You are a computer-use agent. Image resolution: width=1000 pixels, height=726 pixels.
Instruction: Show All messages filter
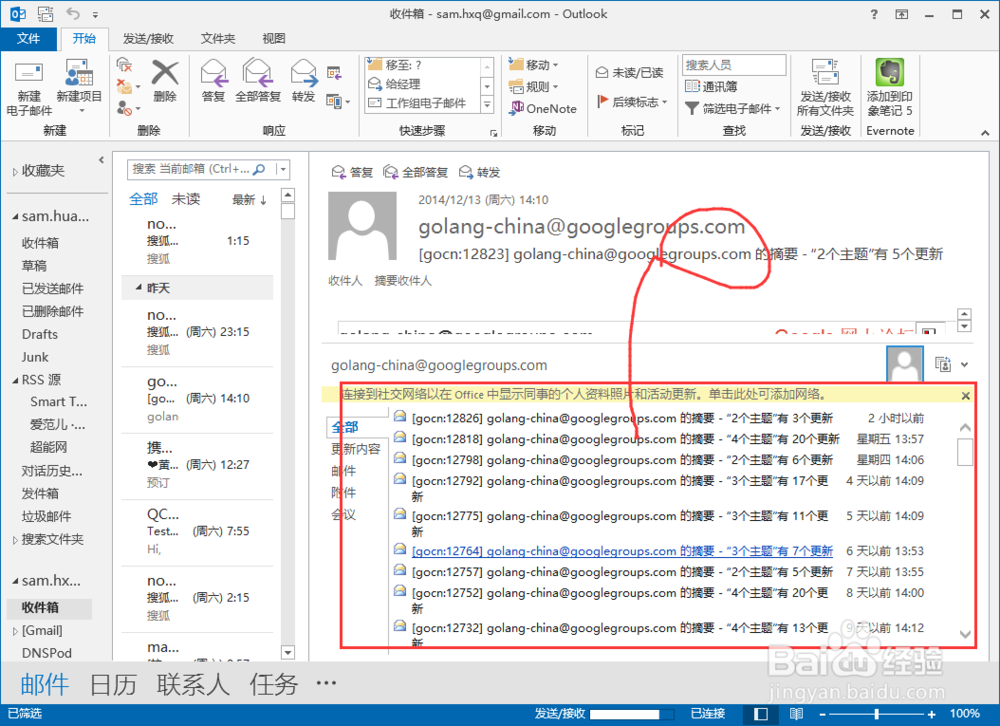143,199
